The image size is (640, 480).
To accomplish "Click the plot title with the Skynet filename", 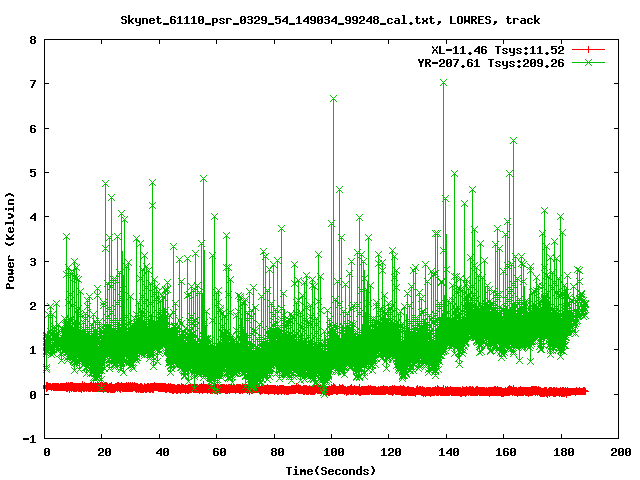I will tap(330, 19).
